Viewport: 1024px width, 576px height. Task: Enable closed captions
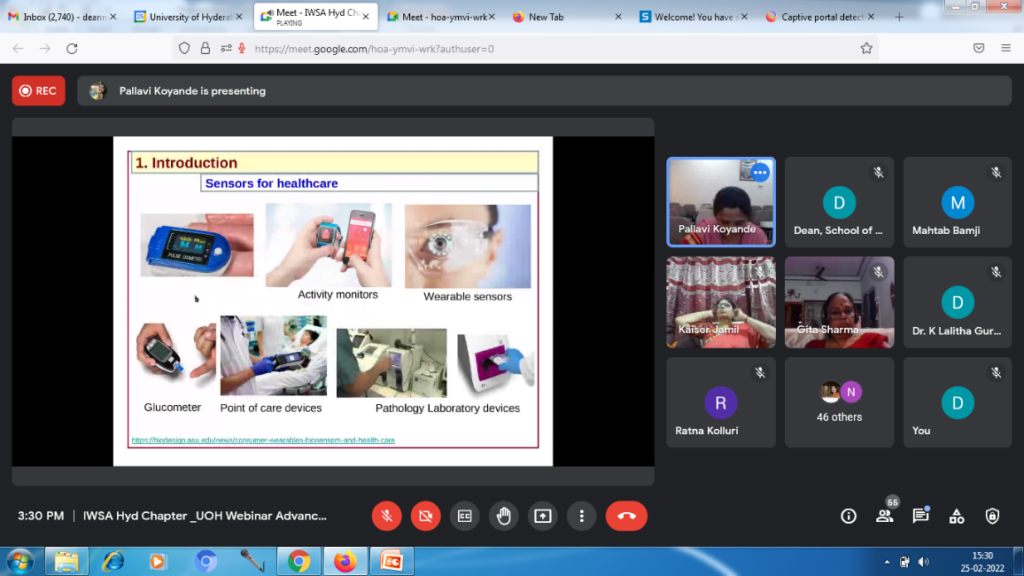(464, 516)
